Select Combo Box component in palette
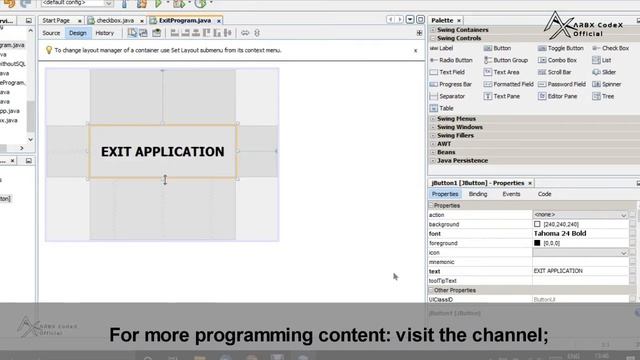Viewport: 640px width, 360px height. click(x=558, y=60)
